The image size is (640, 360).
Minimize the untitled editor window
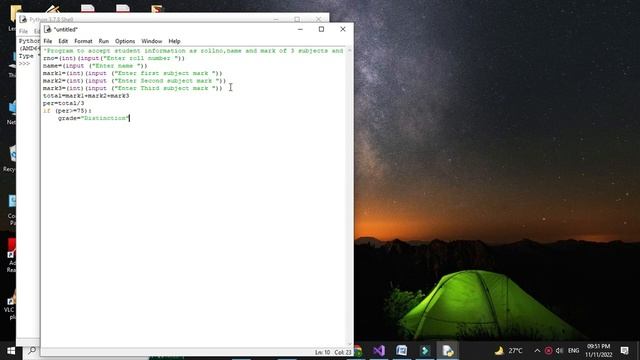click(x=300, y=29)
